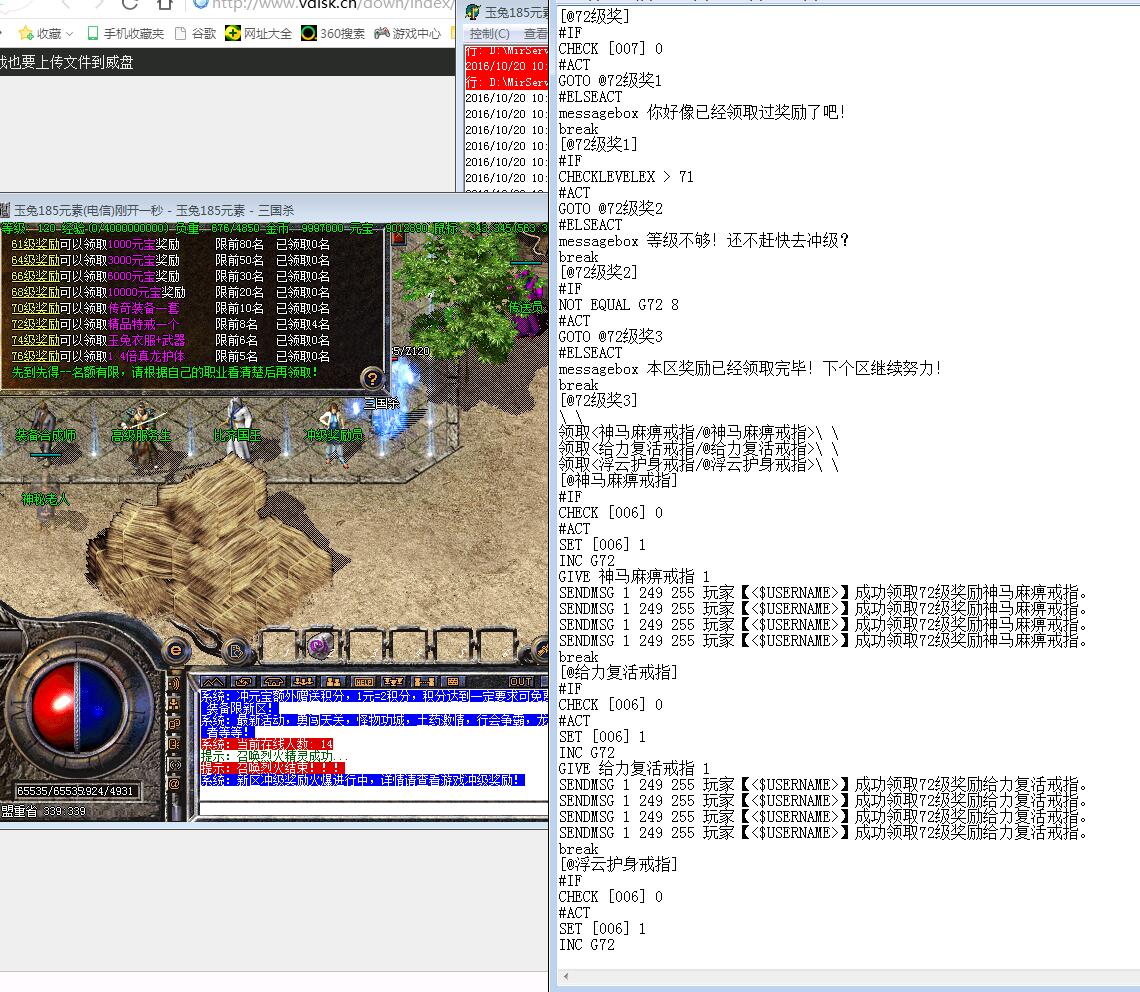Close the NPC reward dialog with red X

(398, 239)
